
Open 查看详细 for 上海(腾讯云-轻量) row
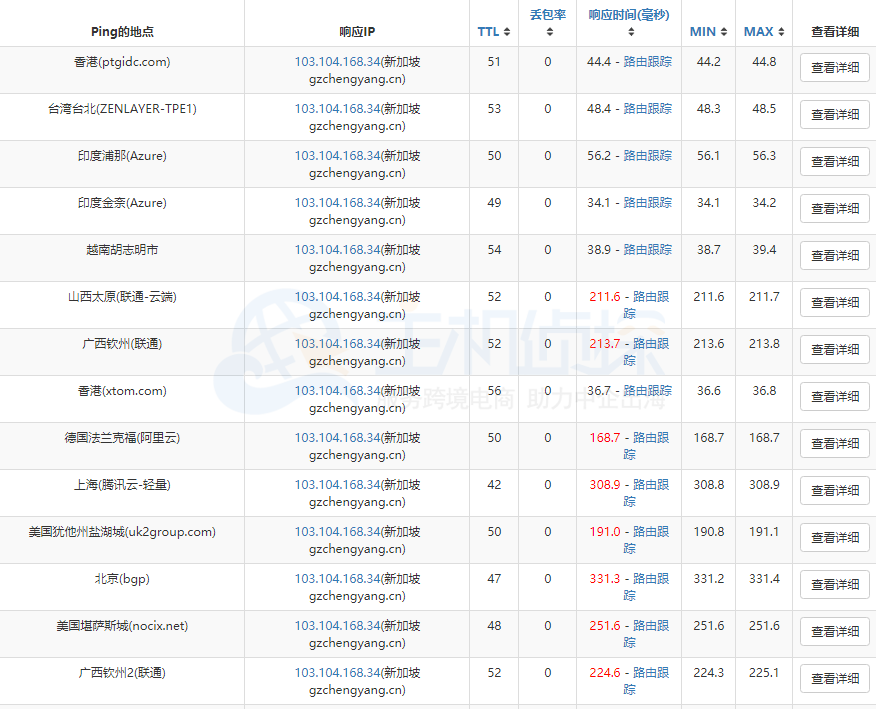tap(835, 490)
